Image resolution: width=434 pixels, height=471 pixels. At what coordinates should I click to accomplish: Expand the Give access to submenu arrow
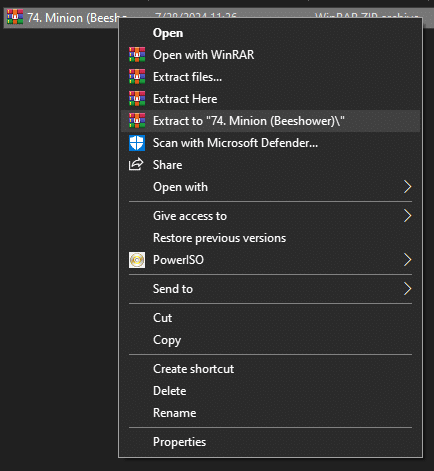click(407, 216)
